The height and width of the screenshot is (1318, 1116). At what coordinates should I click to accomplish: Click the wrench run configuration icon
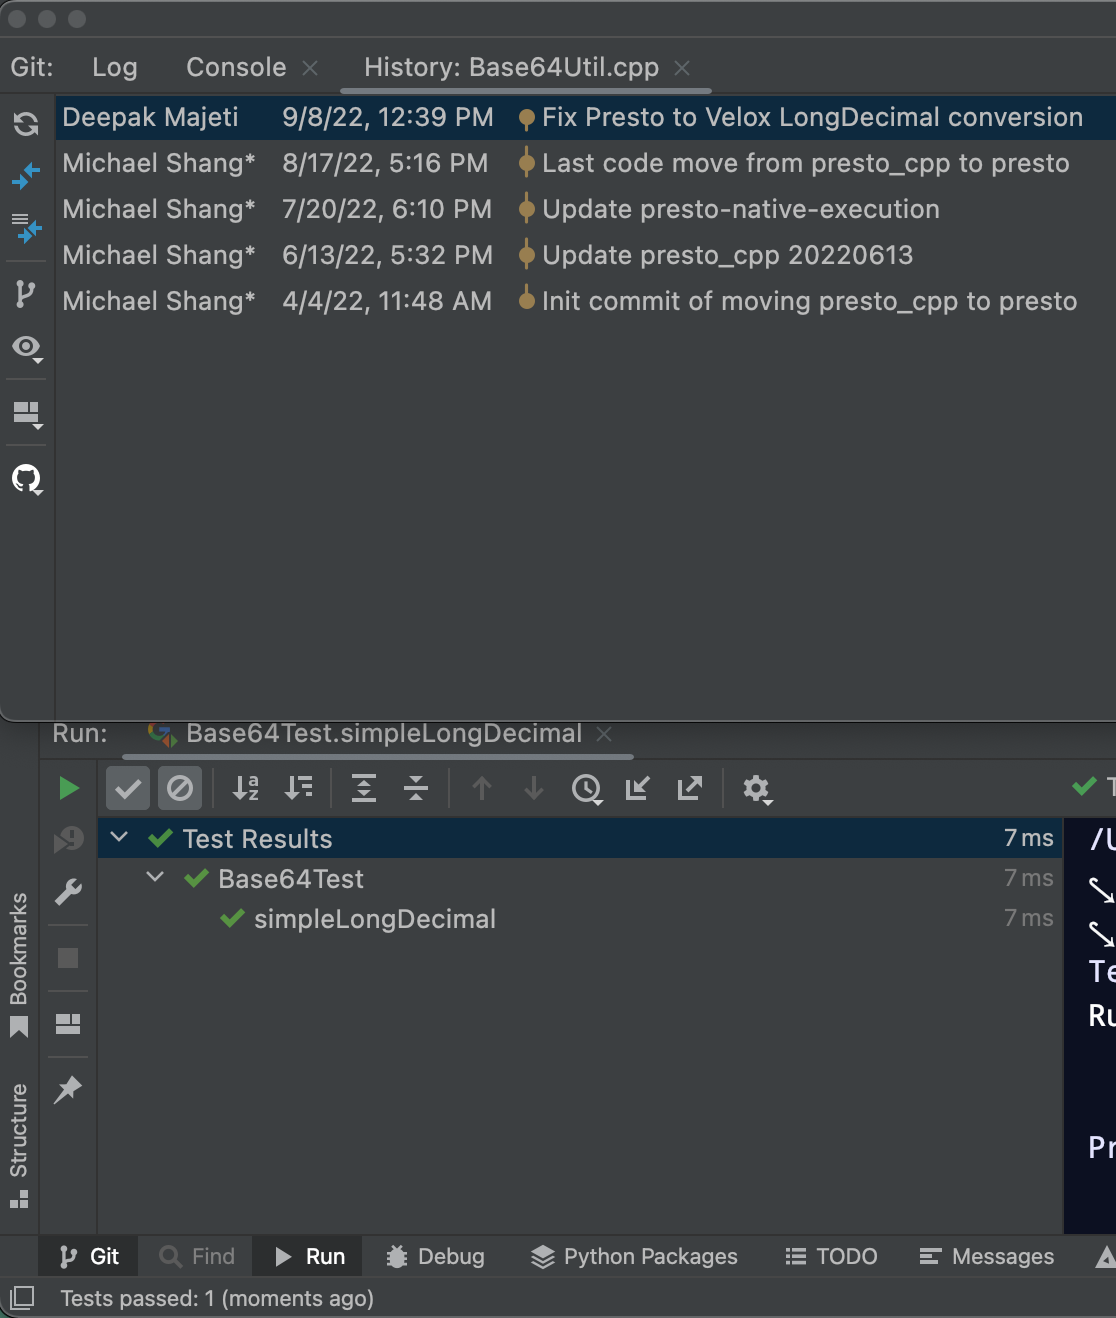pyautogui.click(x=68, y=892)
